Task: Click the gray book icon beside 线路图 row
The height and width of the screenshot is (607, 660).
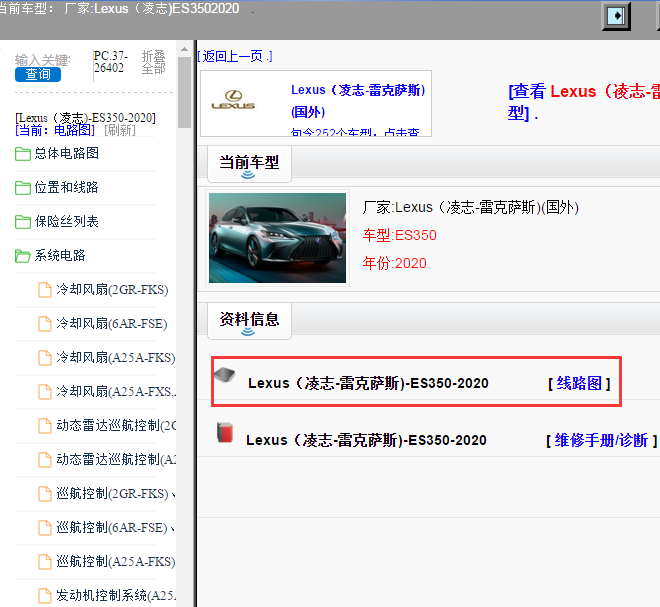Action: [x=225, y=375]
